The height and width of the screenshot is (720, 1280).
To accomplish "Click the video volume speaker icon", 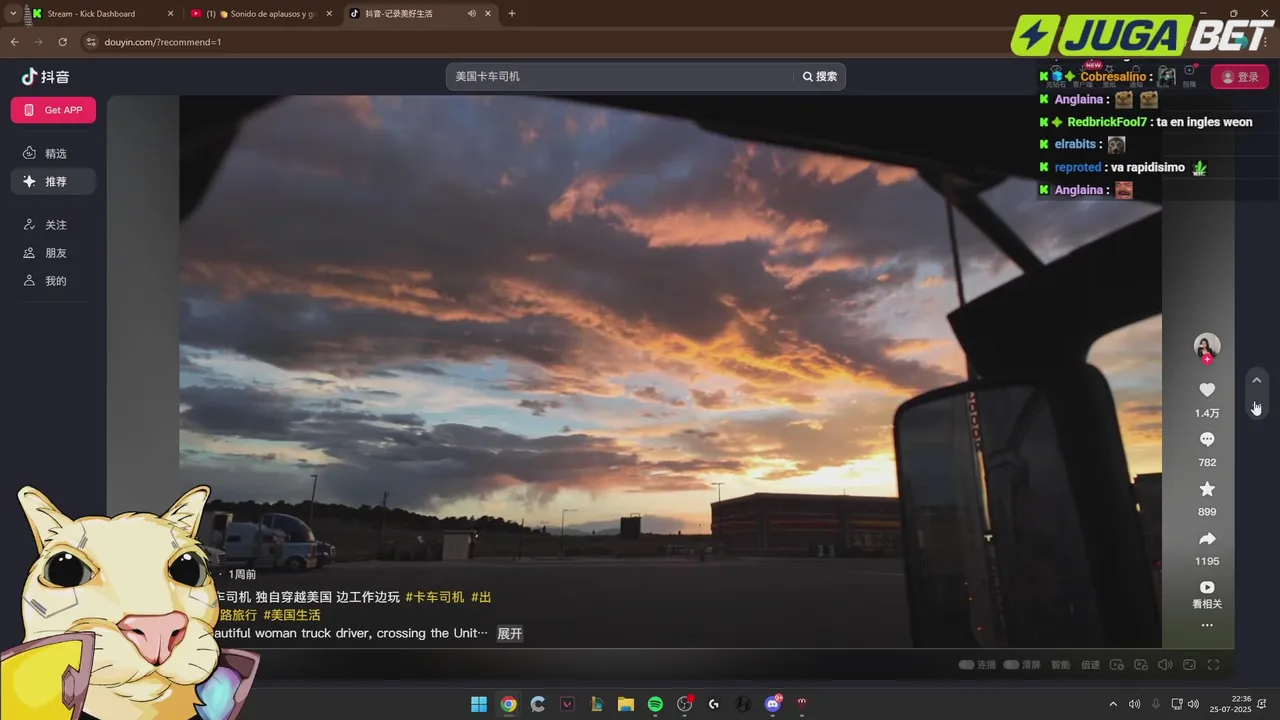I will pos(1165,665).
